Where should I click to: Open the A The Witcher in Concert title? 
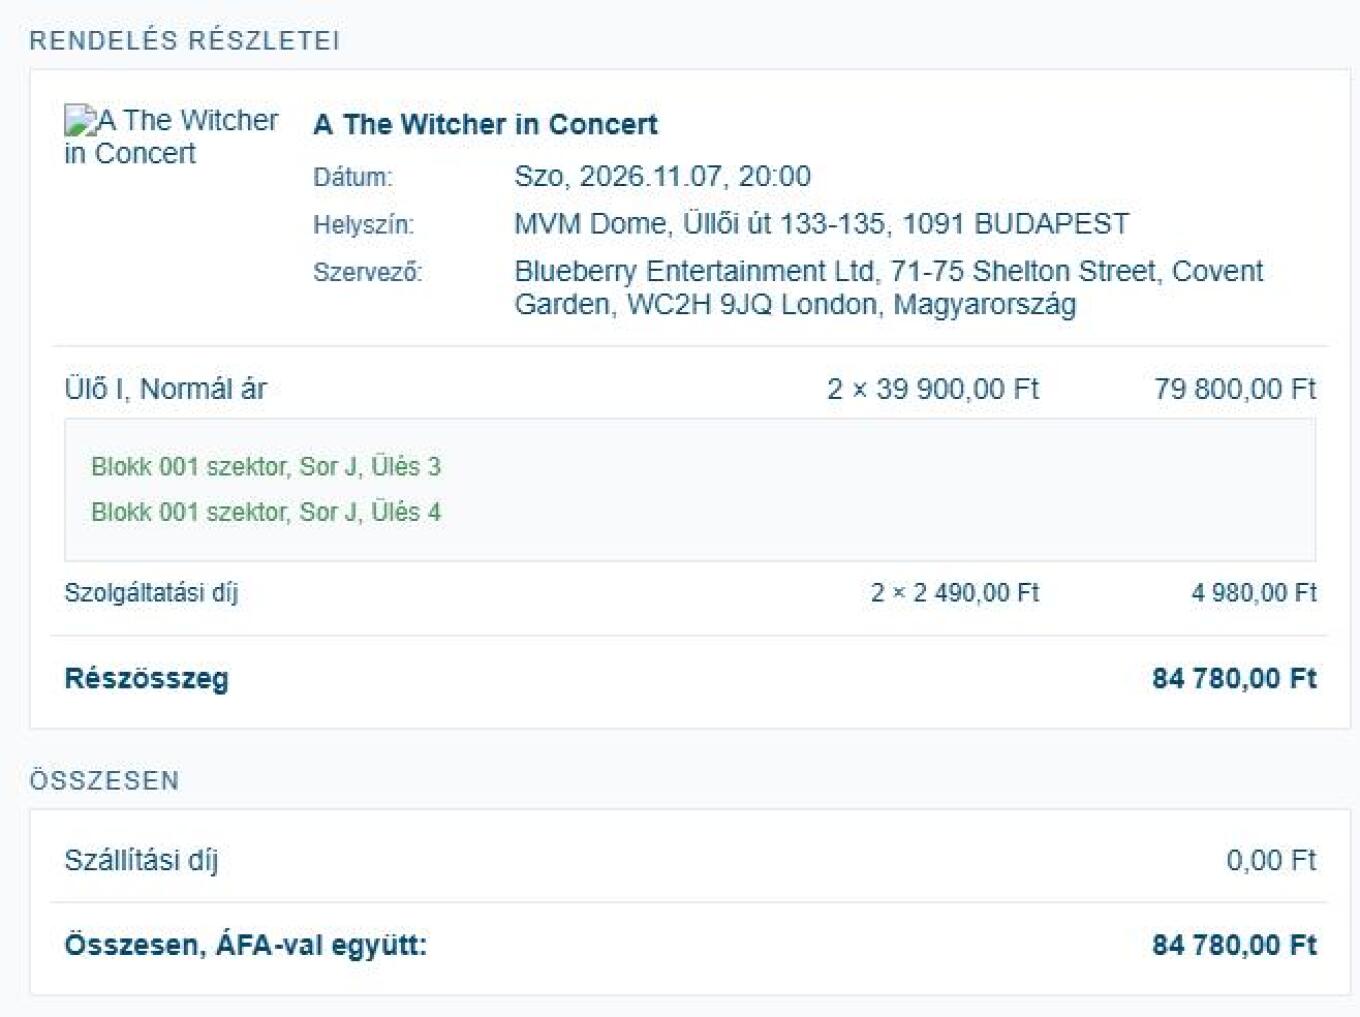[x=485, y=124]
